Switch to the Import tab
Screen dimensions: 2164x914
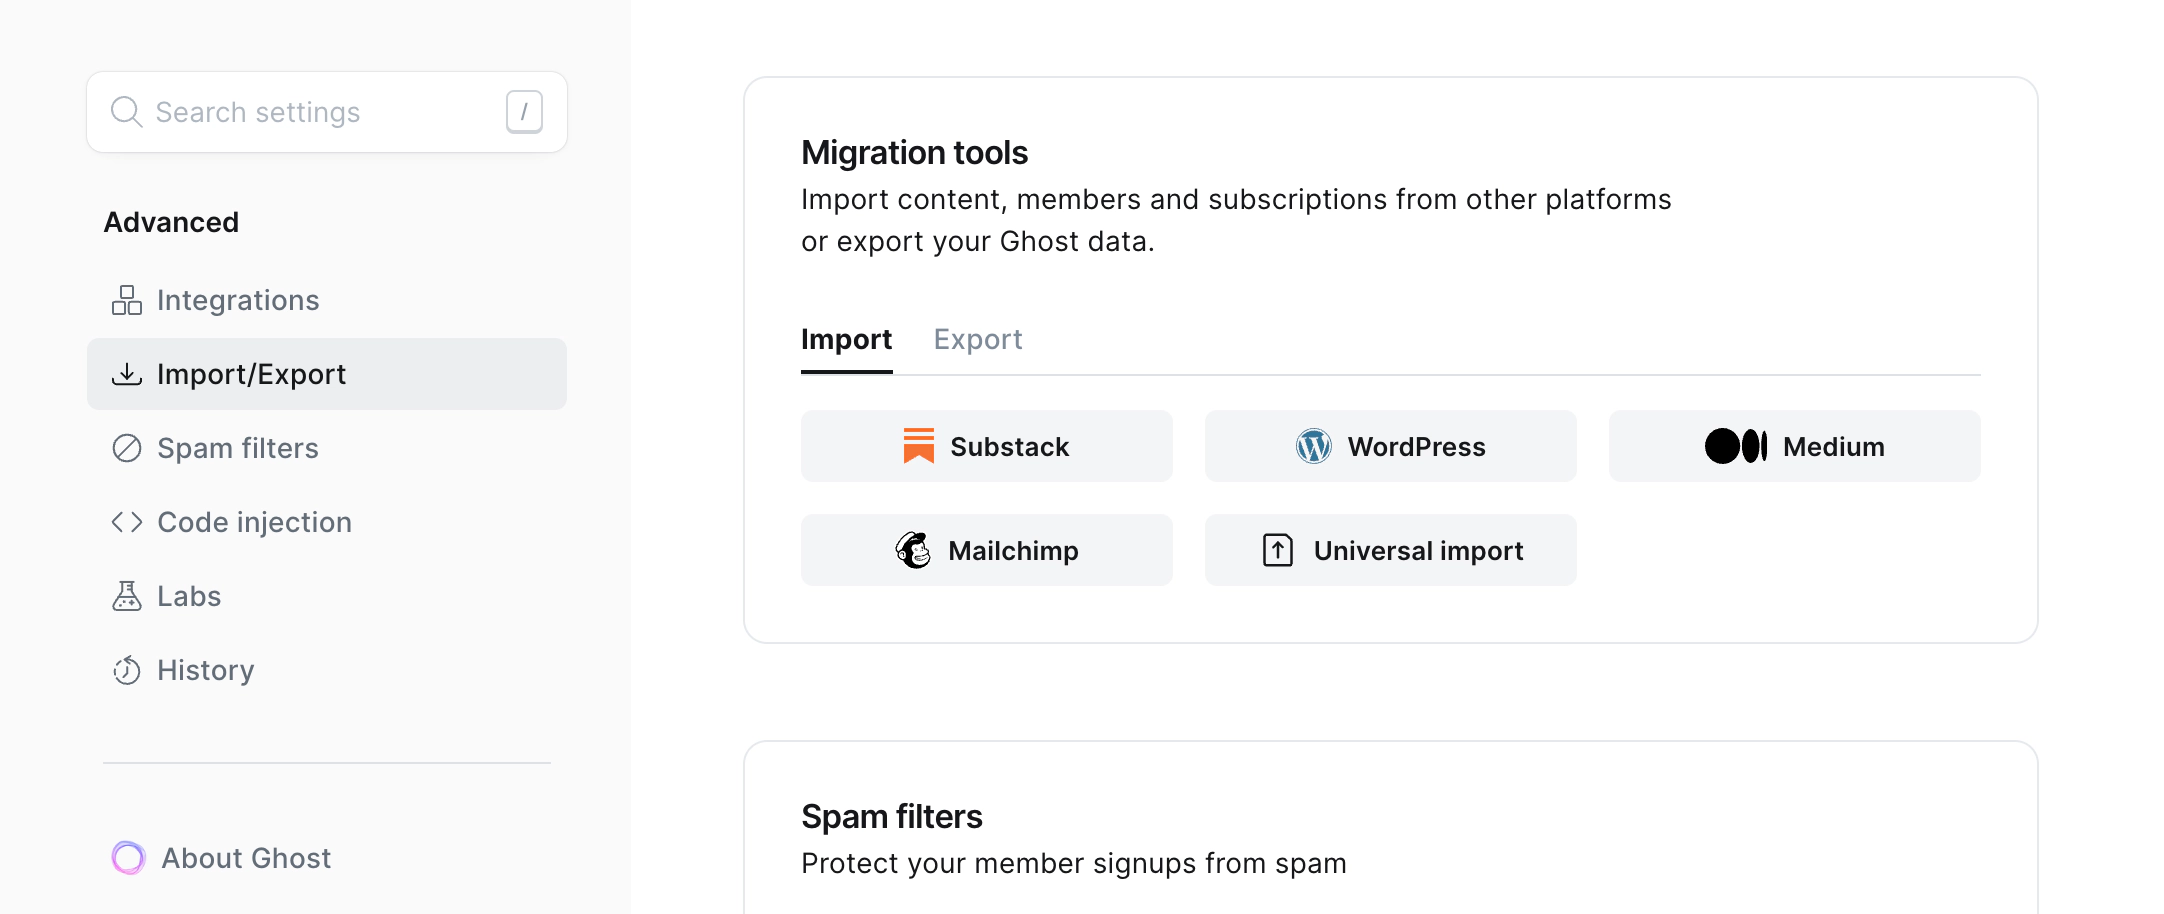coord(846,339)
